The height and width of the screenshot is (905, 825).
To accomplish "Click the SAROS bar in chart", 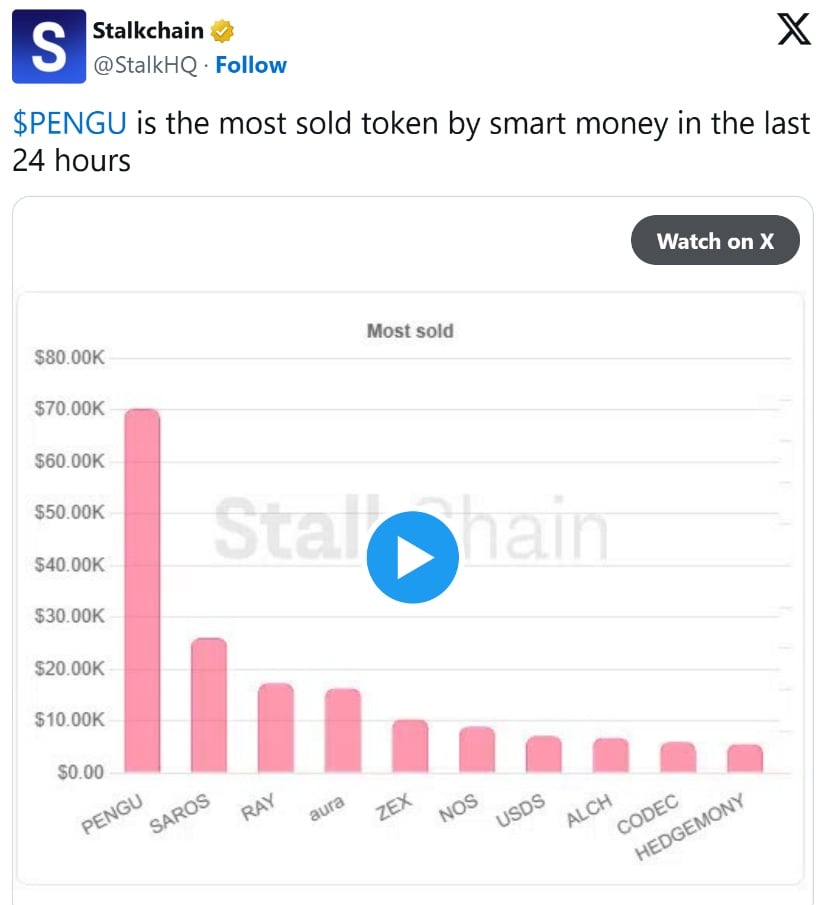I will pyautogui.click(x=209, y=705).
